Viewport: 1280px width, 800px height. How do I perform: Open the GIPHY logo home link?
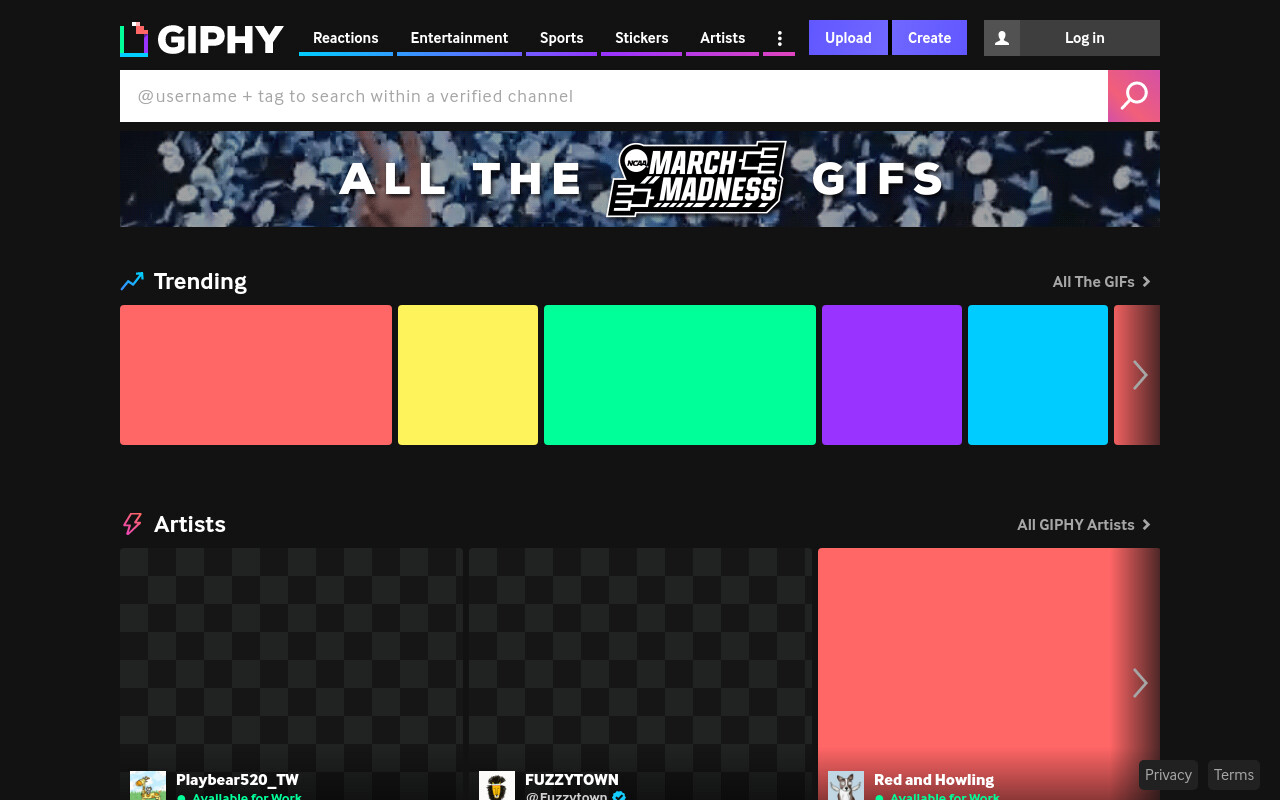[202, 39]
